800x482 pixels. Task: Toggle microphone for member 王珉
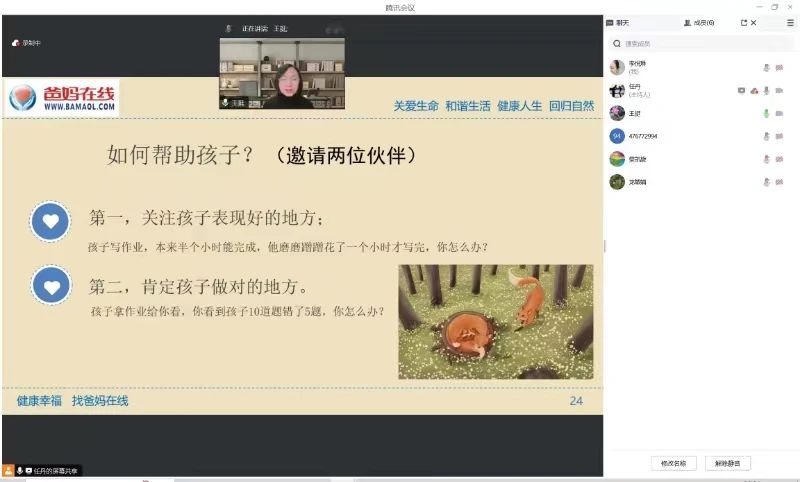click(766, 113)
